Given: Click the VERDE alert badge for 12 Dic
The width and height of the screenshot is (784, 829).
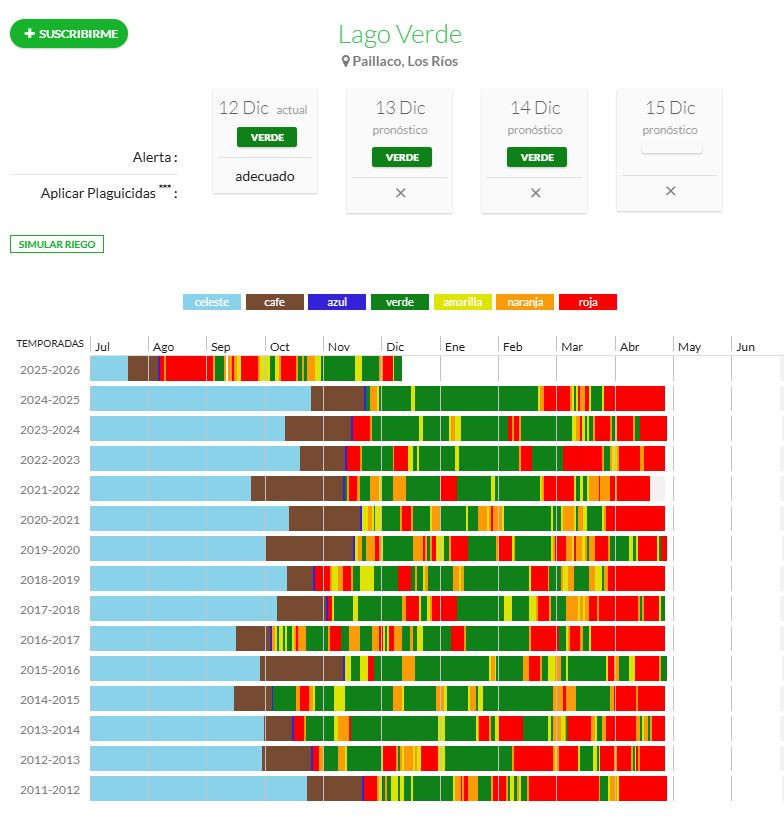Looking at the screenshot, I should coord(267,137).
